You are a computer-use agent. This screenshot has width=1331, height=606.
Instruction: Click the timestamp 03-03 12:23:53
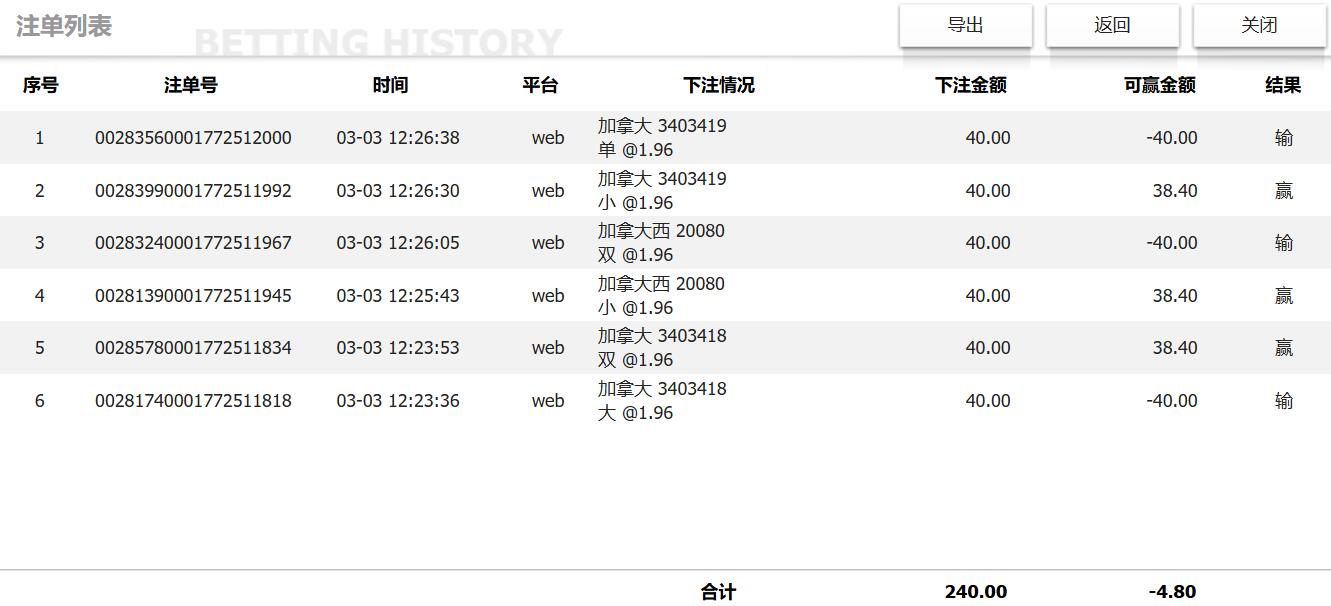tap(390, 347)
